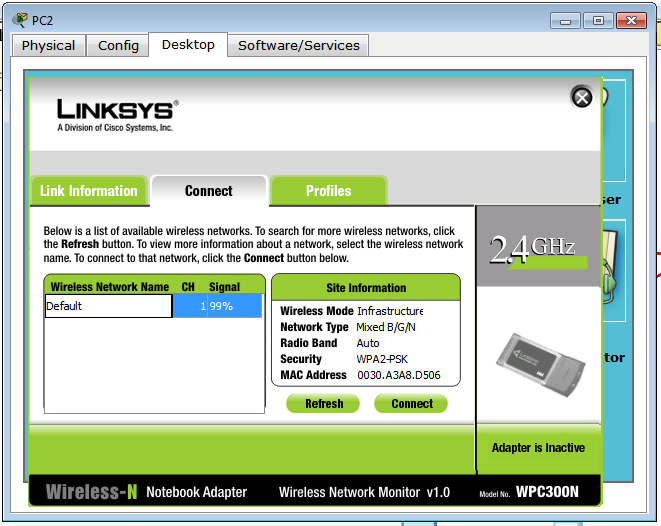This screenshot has width=661, height=526.
Task: Click the Adapter is Inactive status
Action: pyautogui.click(x=538, y=448)
